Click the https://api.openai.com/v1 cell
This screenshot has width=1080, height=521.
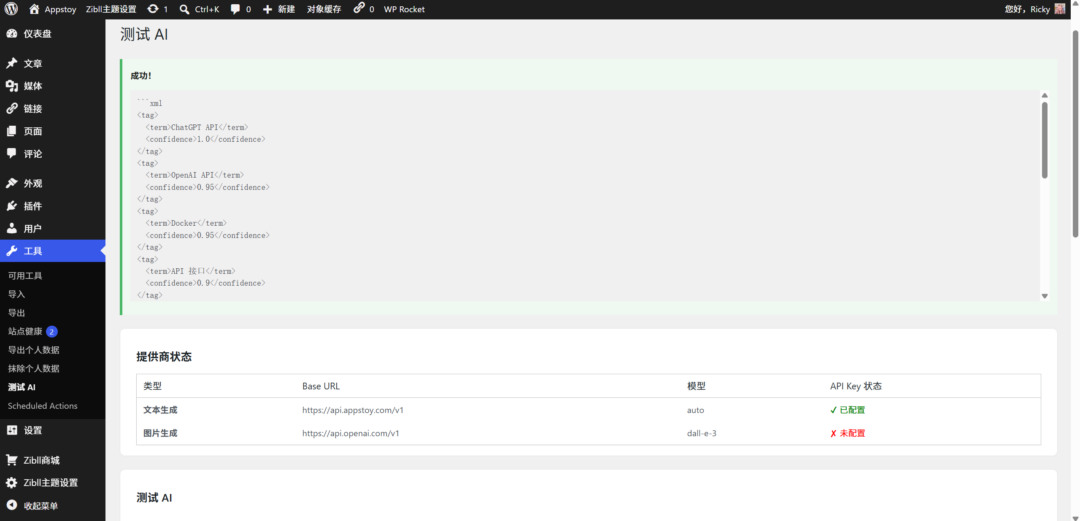pos(351,433)
